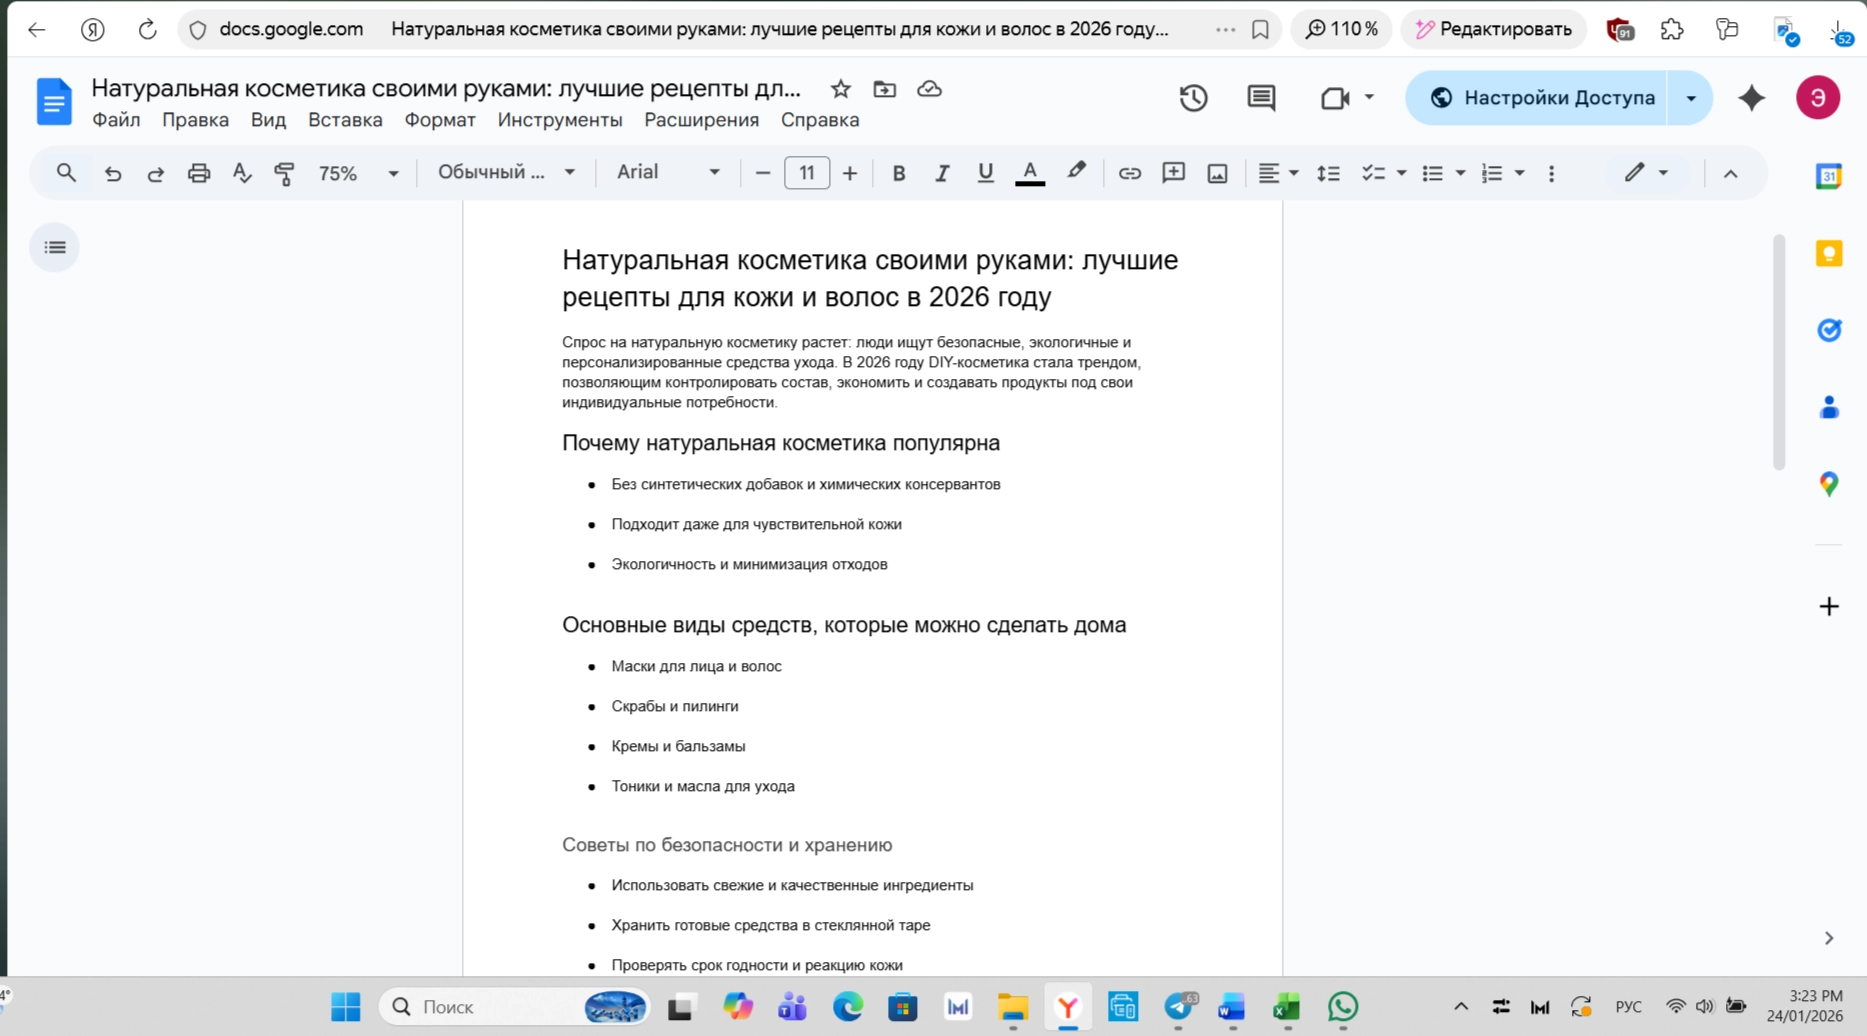
Task: Toggle underline formatting
Action: pyautogui.click(x=985, y=173)
